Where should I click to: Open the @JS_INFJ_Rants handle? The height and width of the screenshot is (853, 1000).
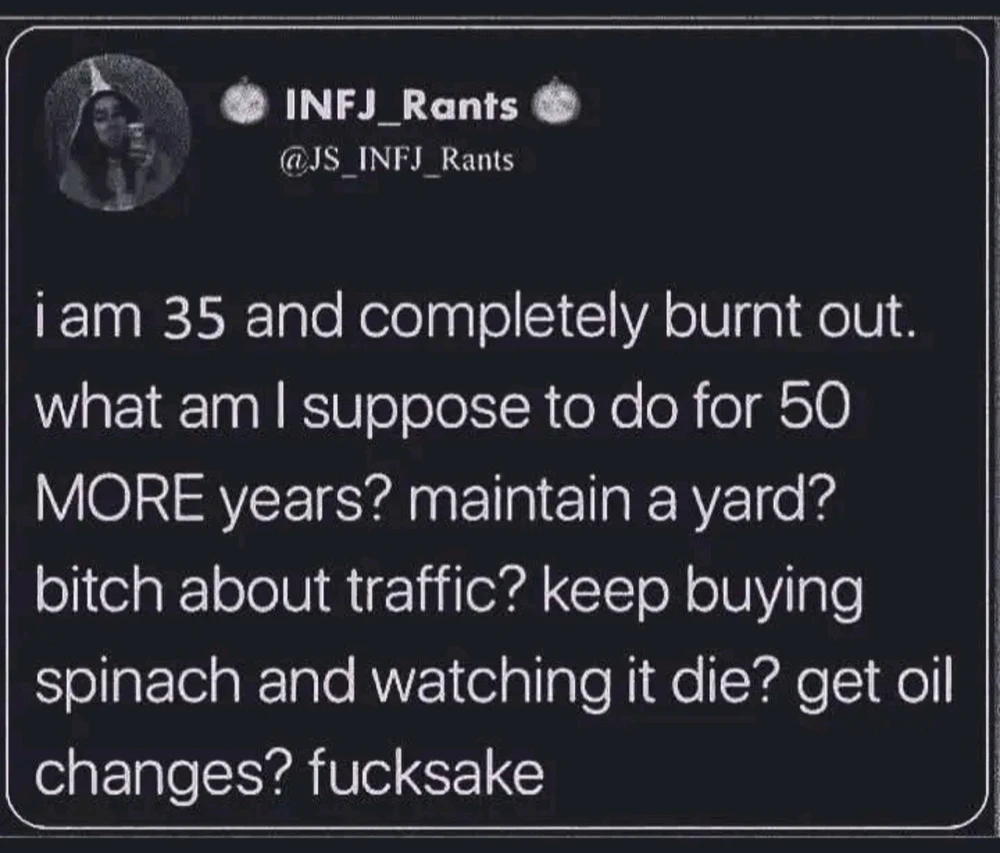click(388, 159)
